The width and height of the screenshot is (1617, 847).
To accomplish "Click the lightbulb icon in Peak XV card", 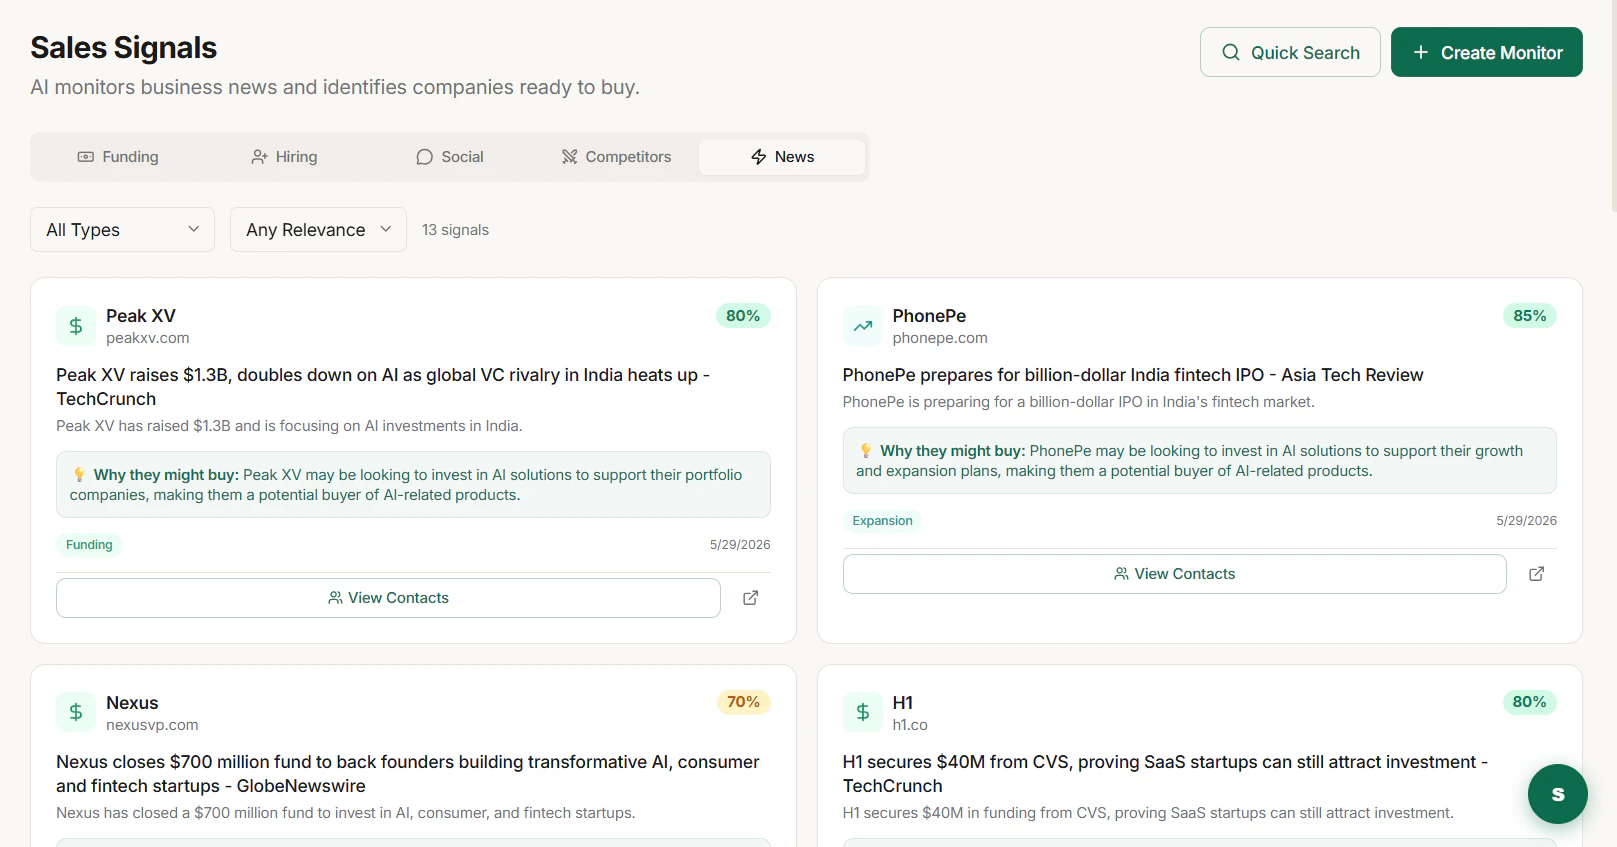I will click(79, 475).
